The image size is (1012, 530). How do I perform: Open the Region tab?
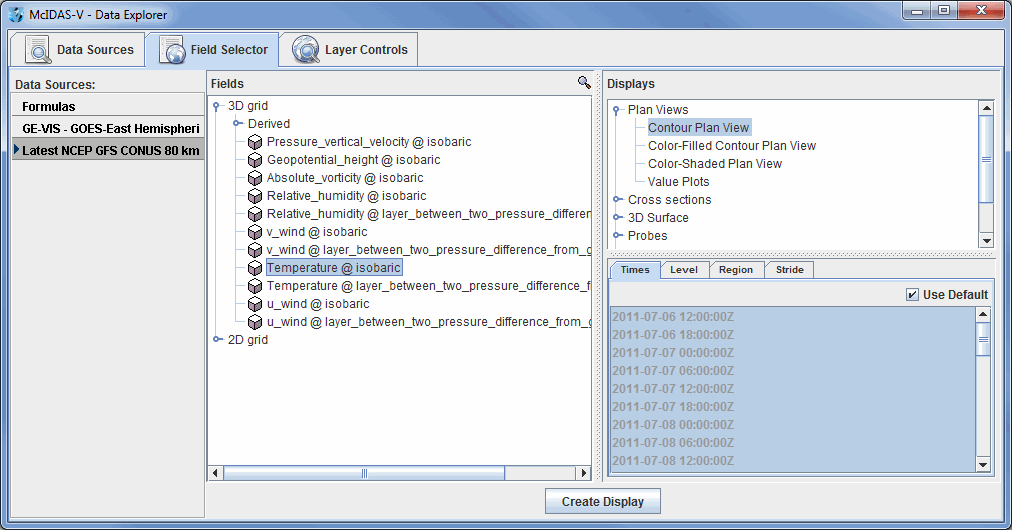point(736,270)
